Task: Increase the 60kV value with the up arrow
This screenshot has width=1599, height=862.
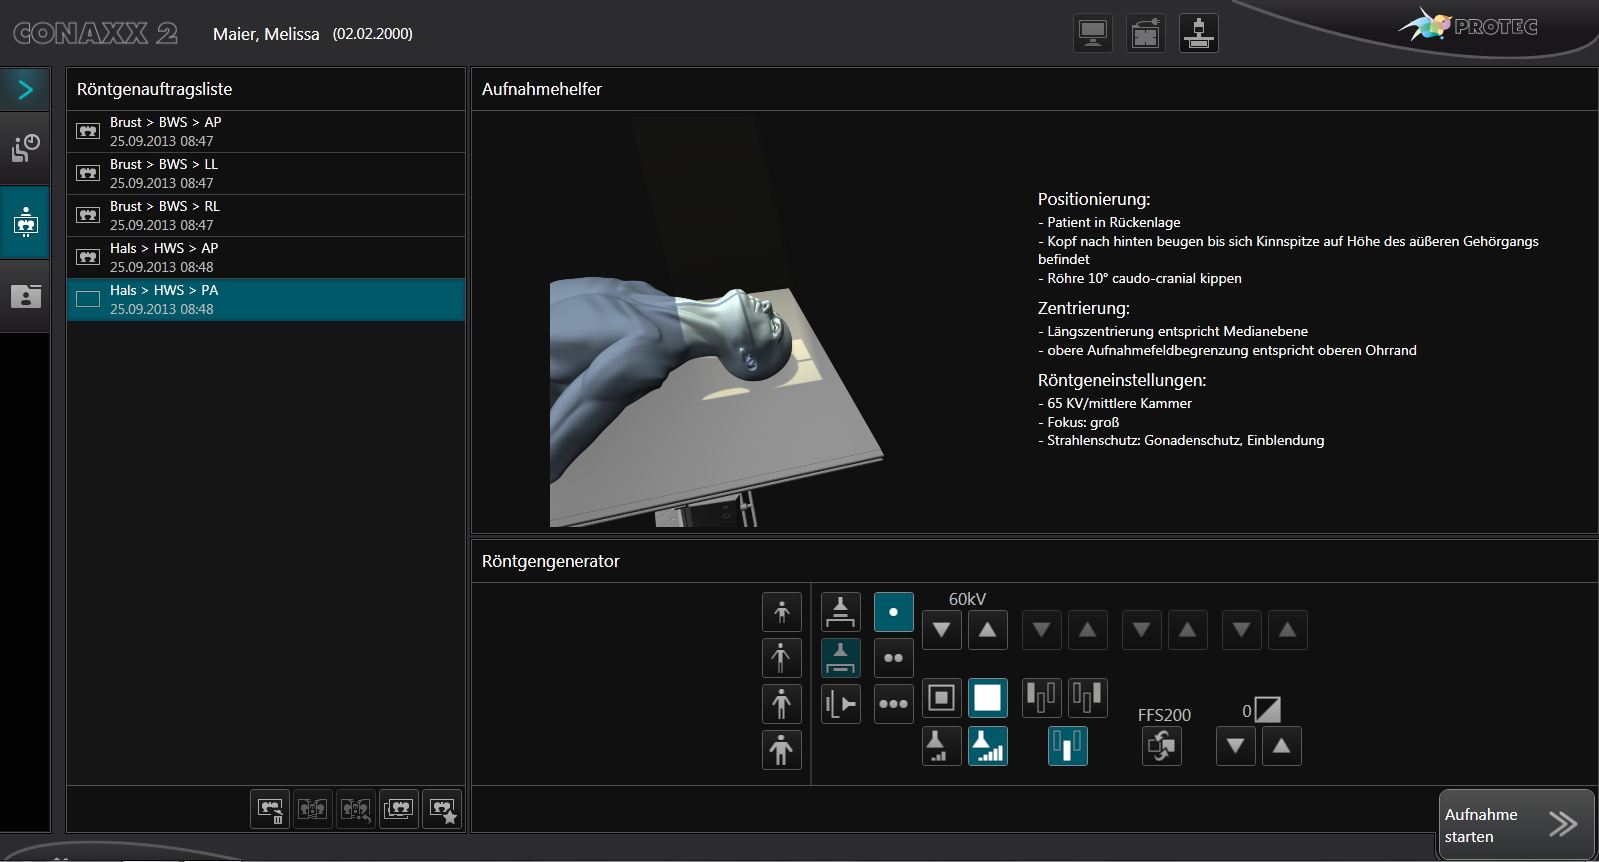Action: (x=987, y=630)
